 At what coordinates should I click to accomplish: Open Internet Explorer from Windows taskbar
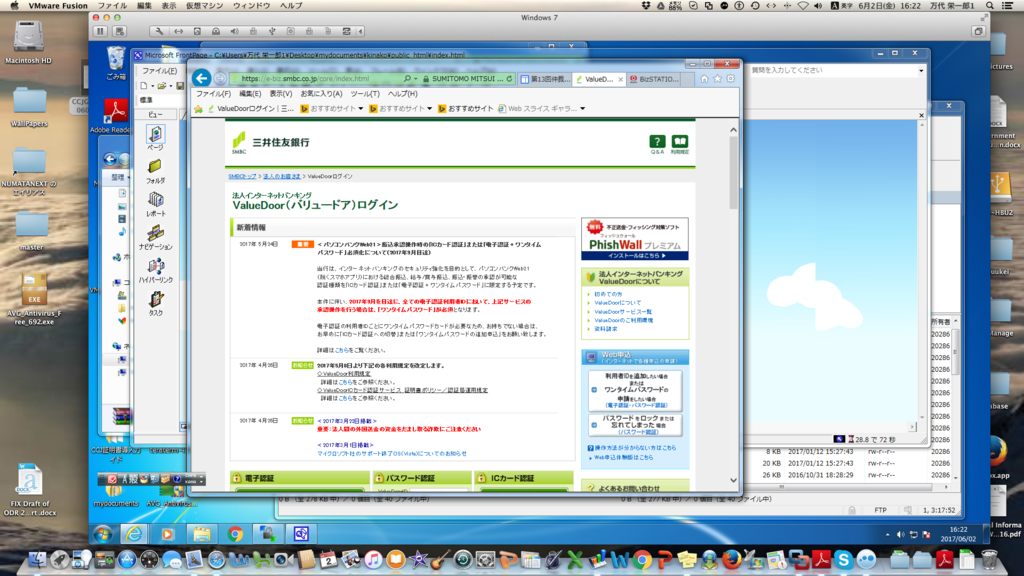[x=134, y=534]
